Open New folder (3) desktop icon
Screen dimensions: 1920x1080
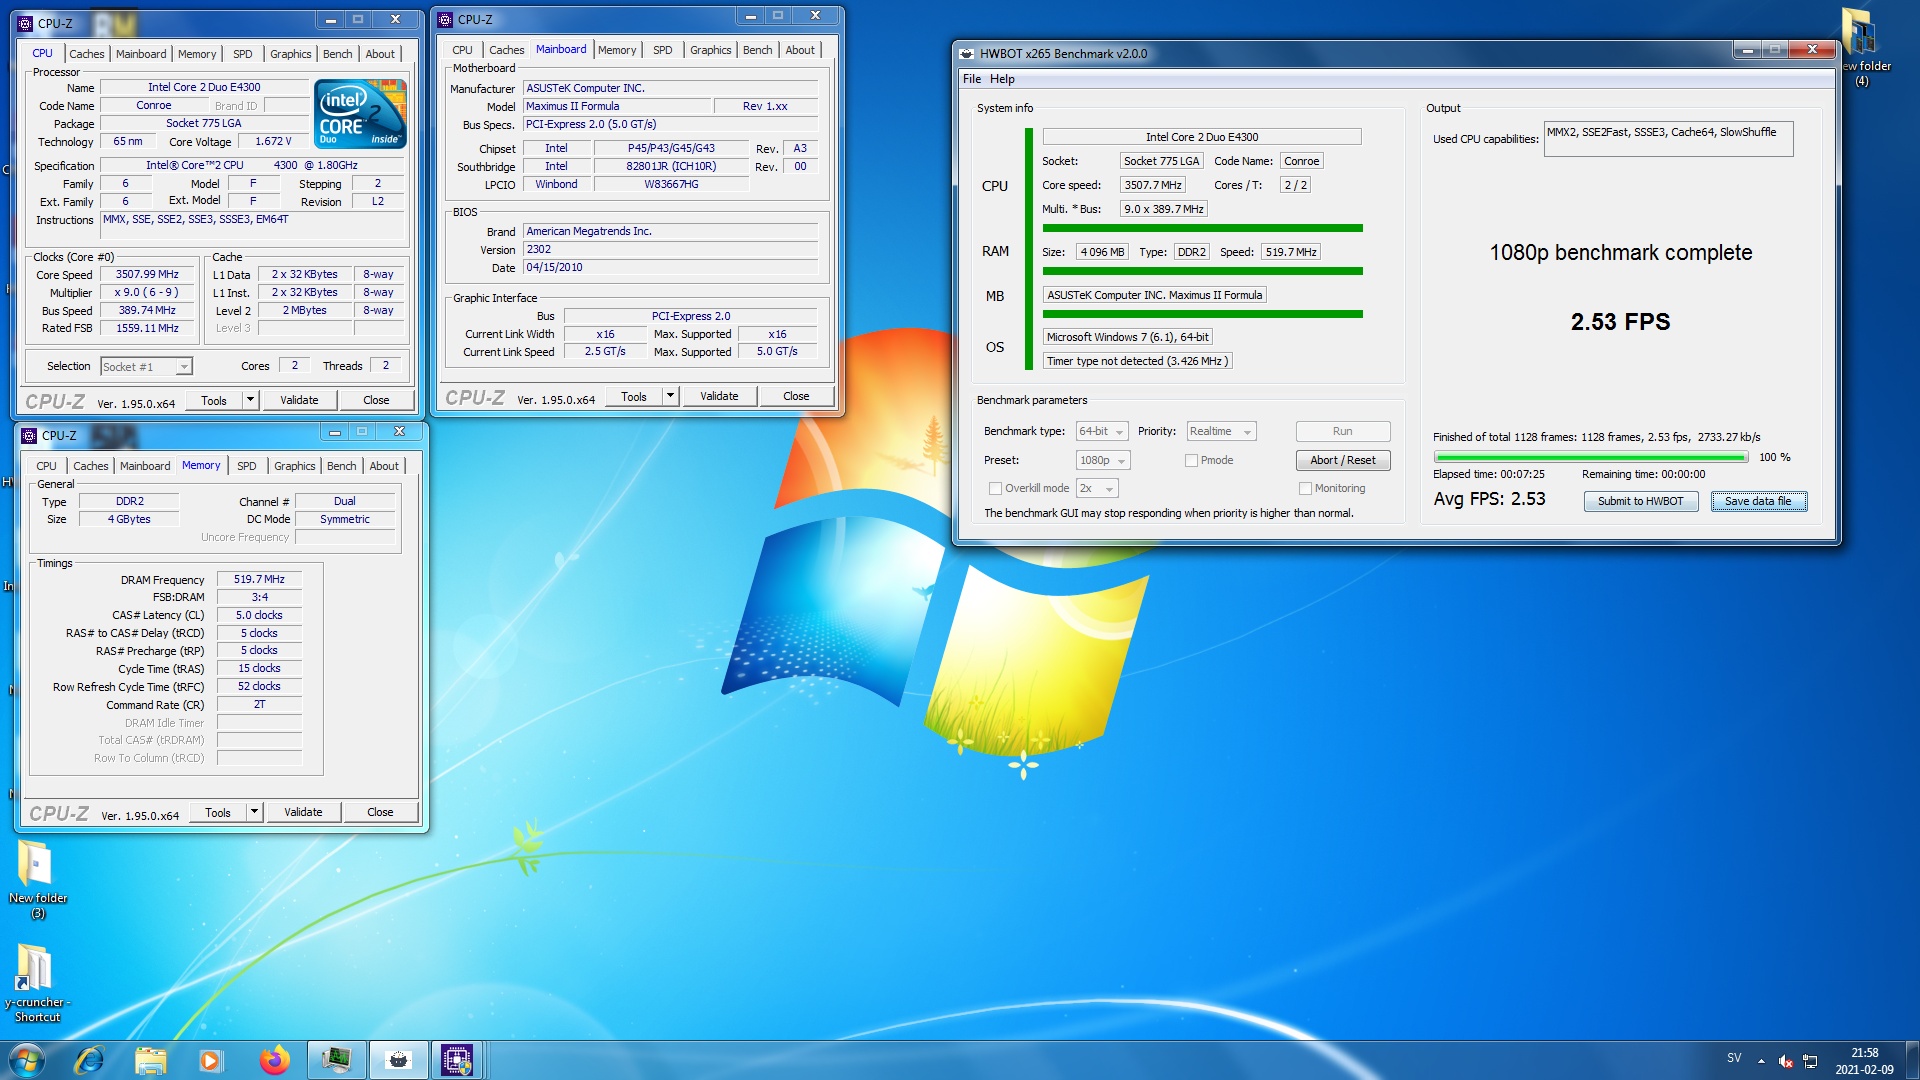tap(38, 880)
